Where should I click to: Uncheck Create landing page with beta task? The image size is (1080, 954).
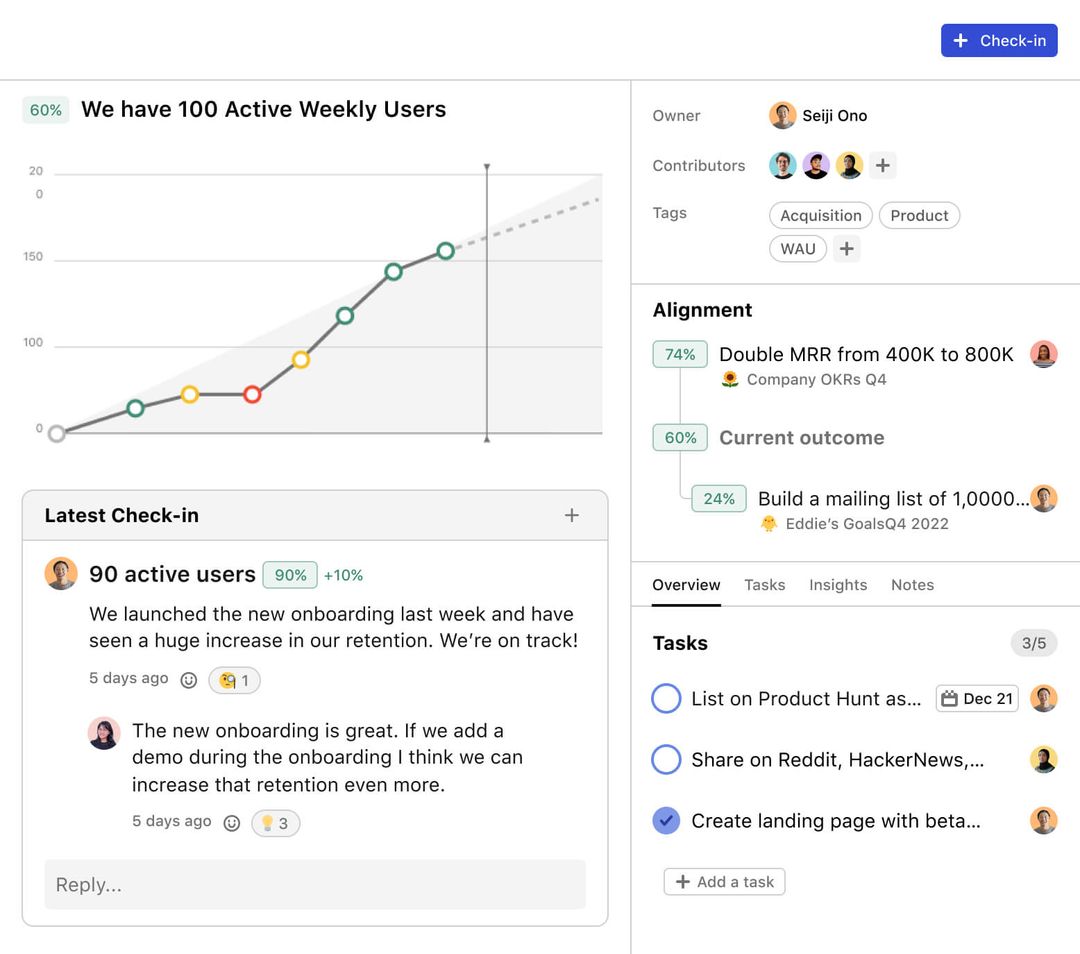(666, 821)
